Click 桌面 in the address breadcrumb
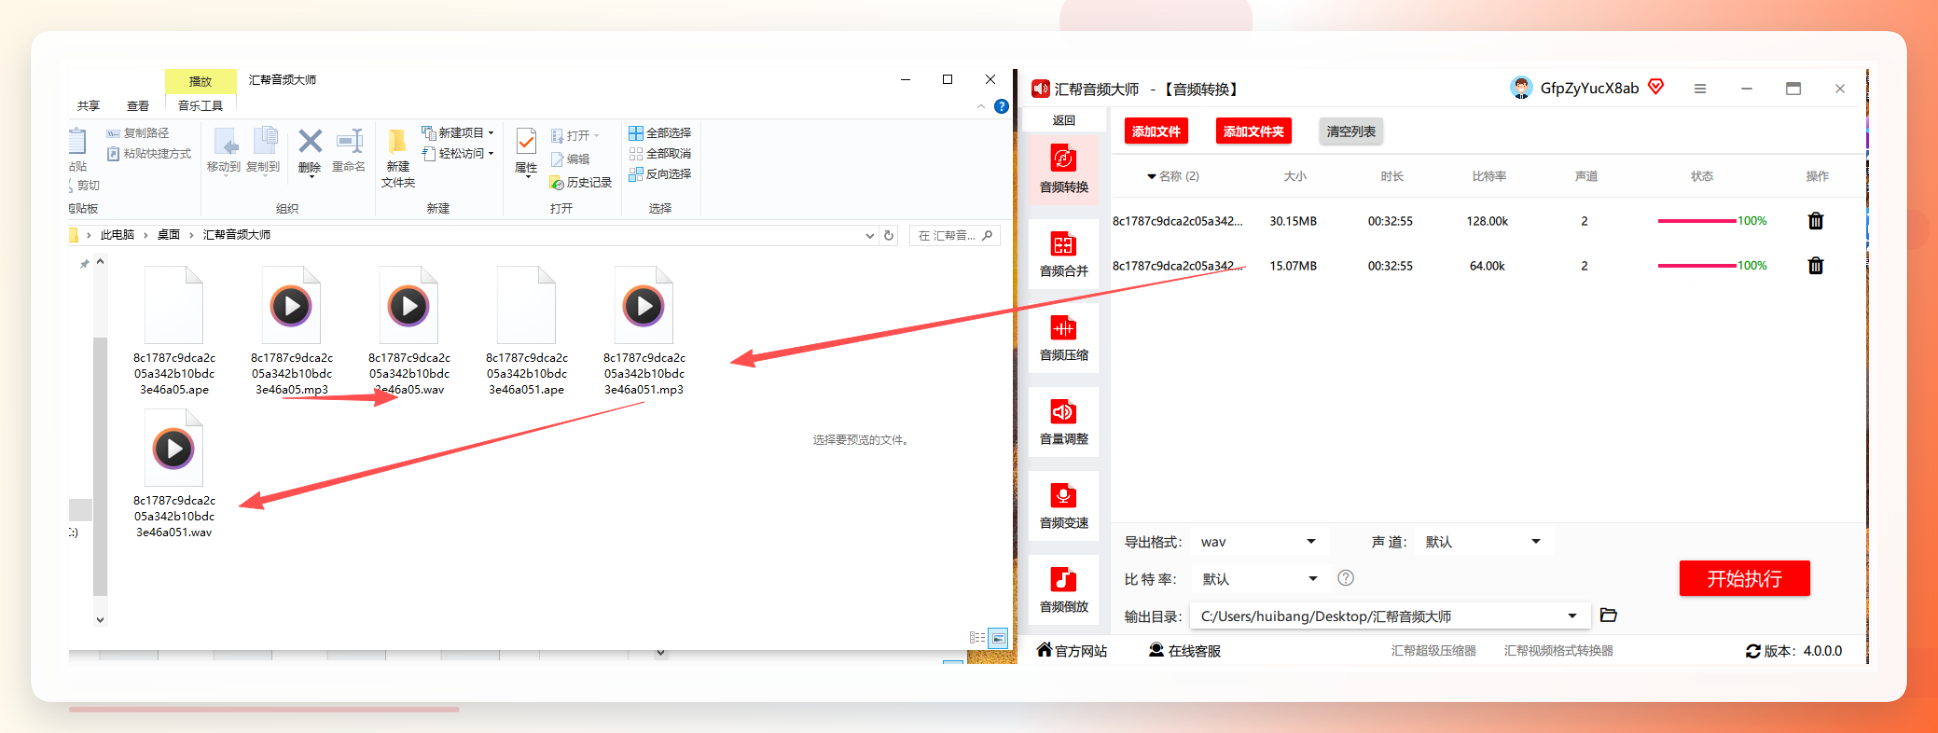 [168, 235]
